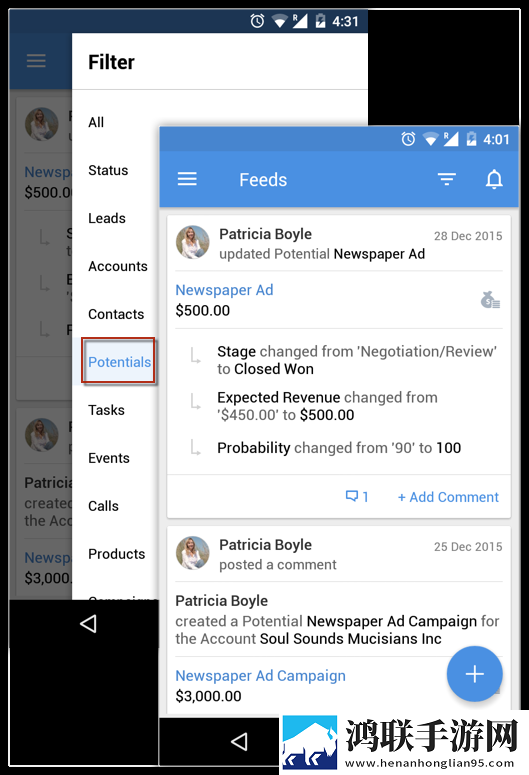Tap the blue floating plus button
Screen dimensions: 529x775
475,674
